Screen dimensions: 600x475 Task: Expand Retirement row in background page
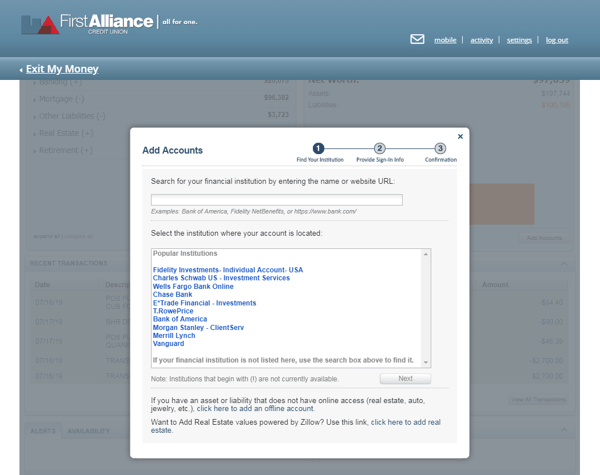point(63,150)
